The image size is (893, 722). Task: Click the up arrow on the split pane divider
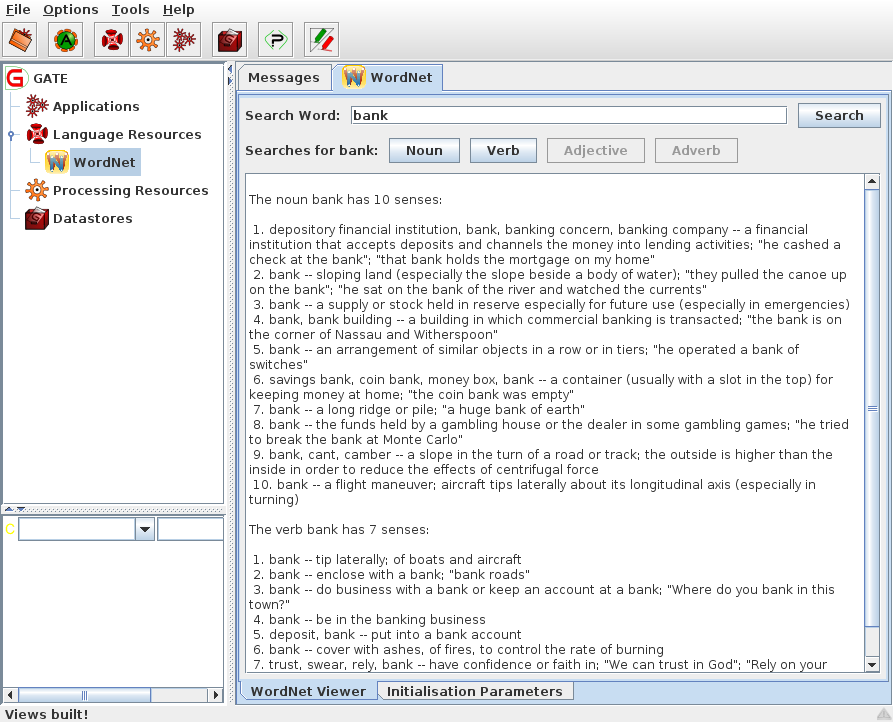[10, 509]
